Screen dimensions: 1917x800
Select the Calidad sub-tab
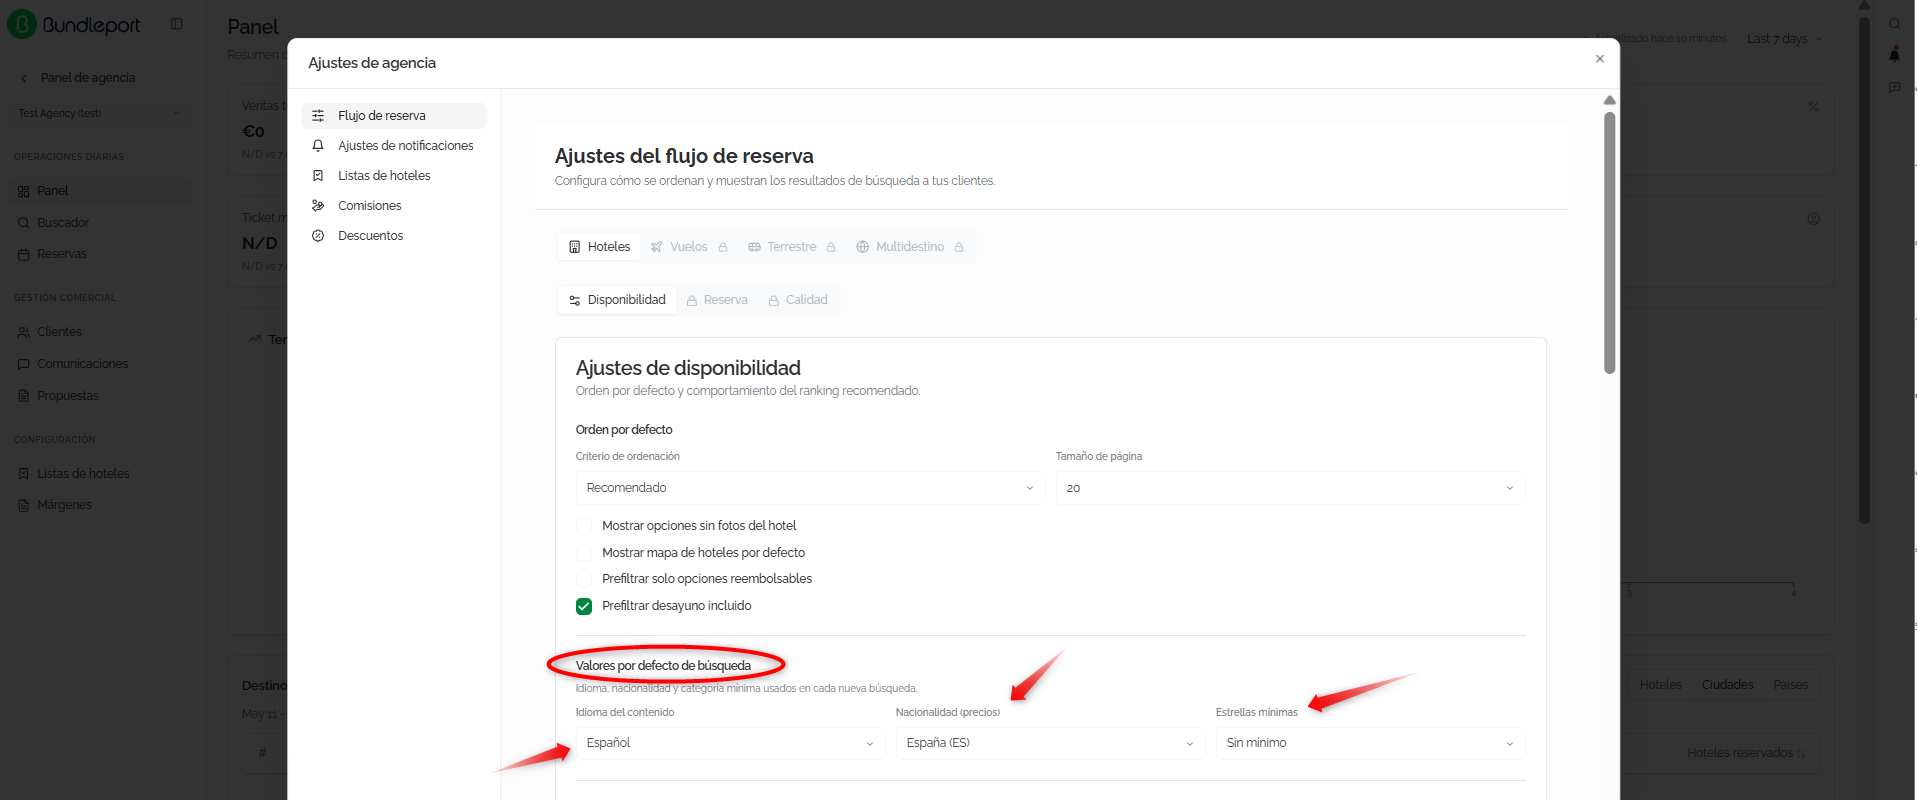point(798,300)
